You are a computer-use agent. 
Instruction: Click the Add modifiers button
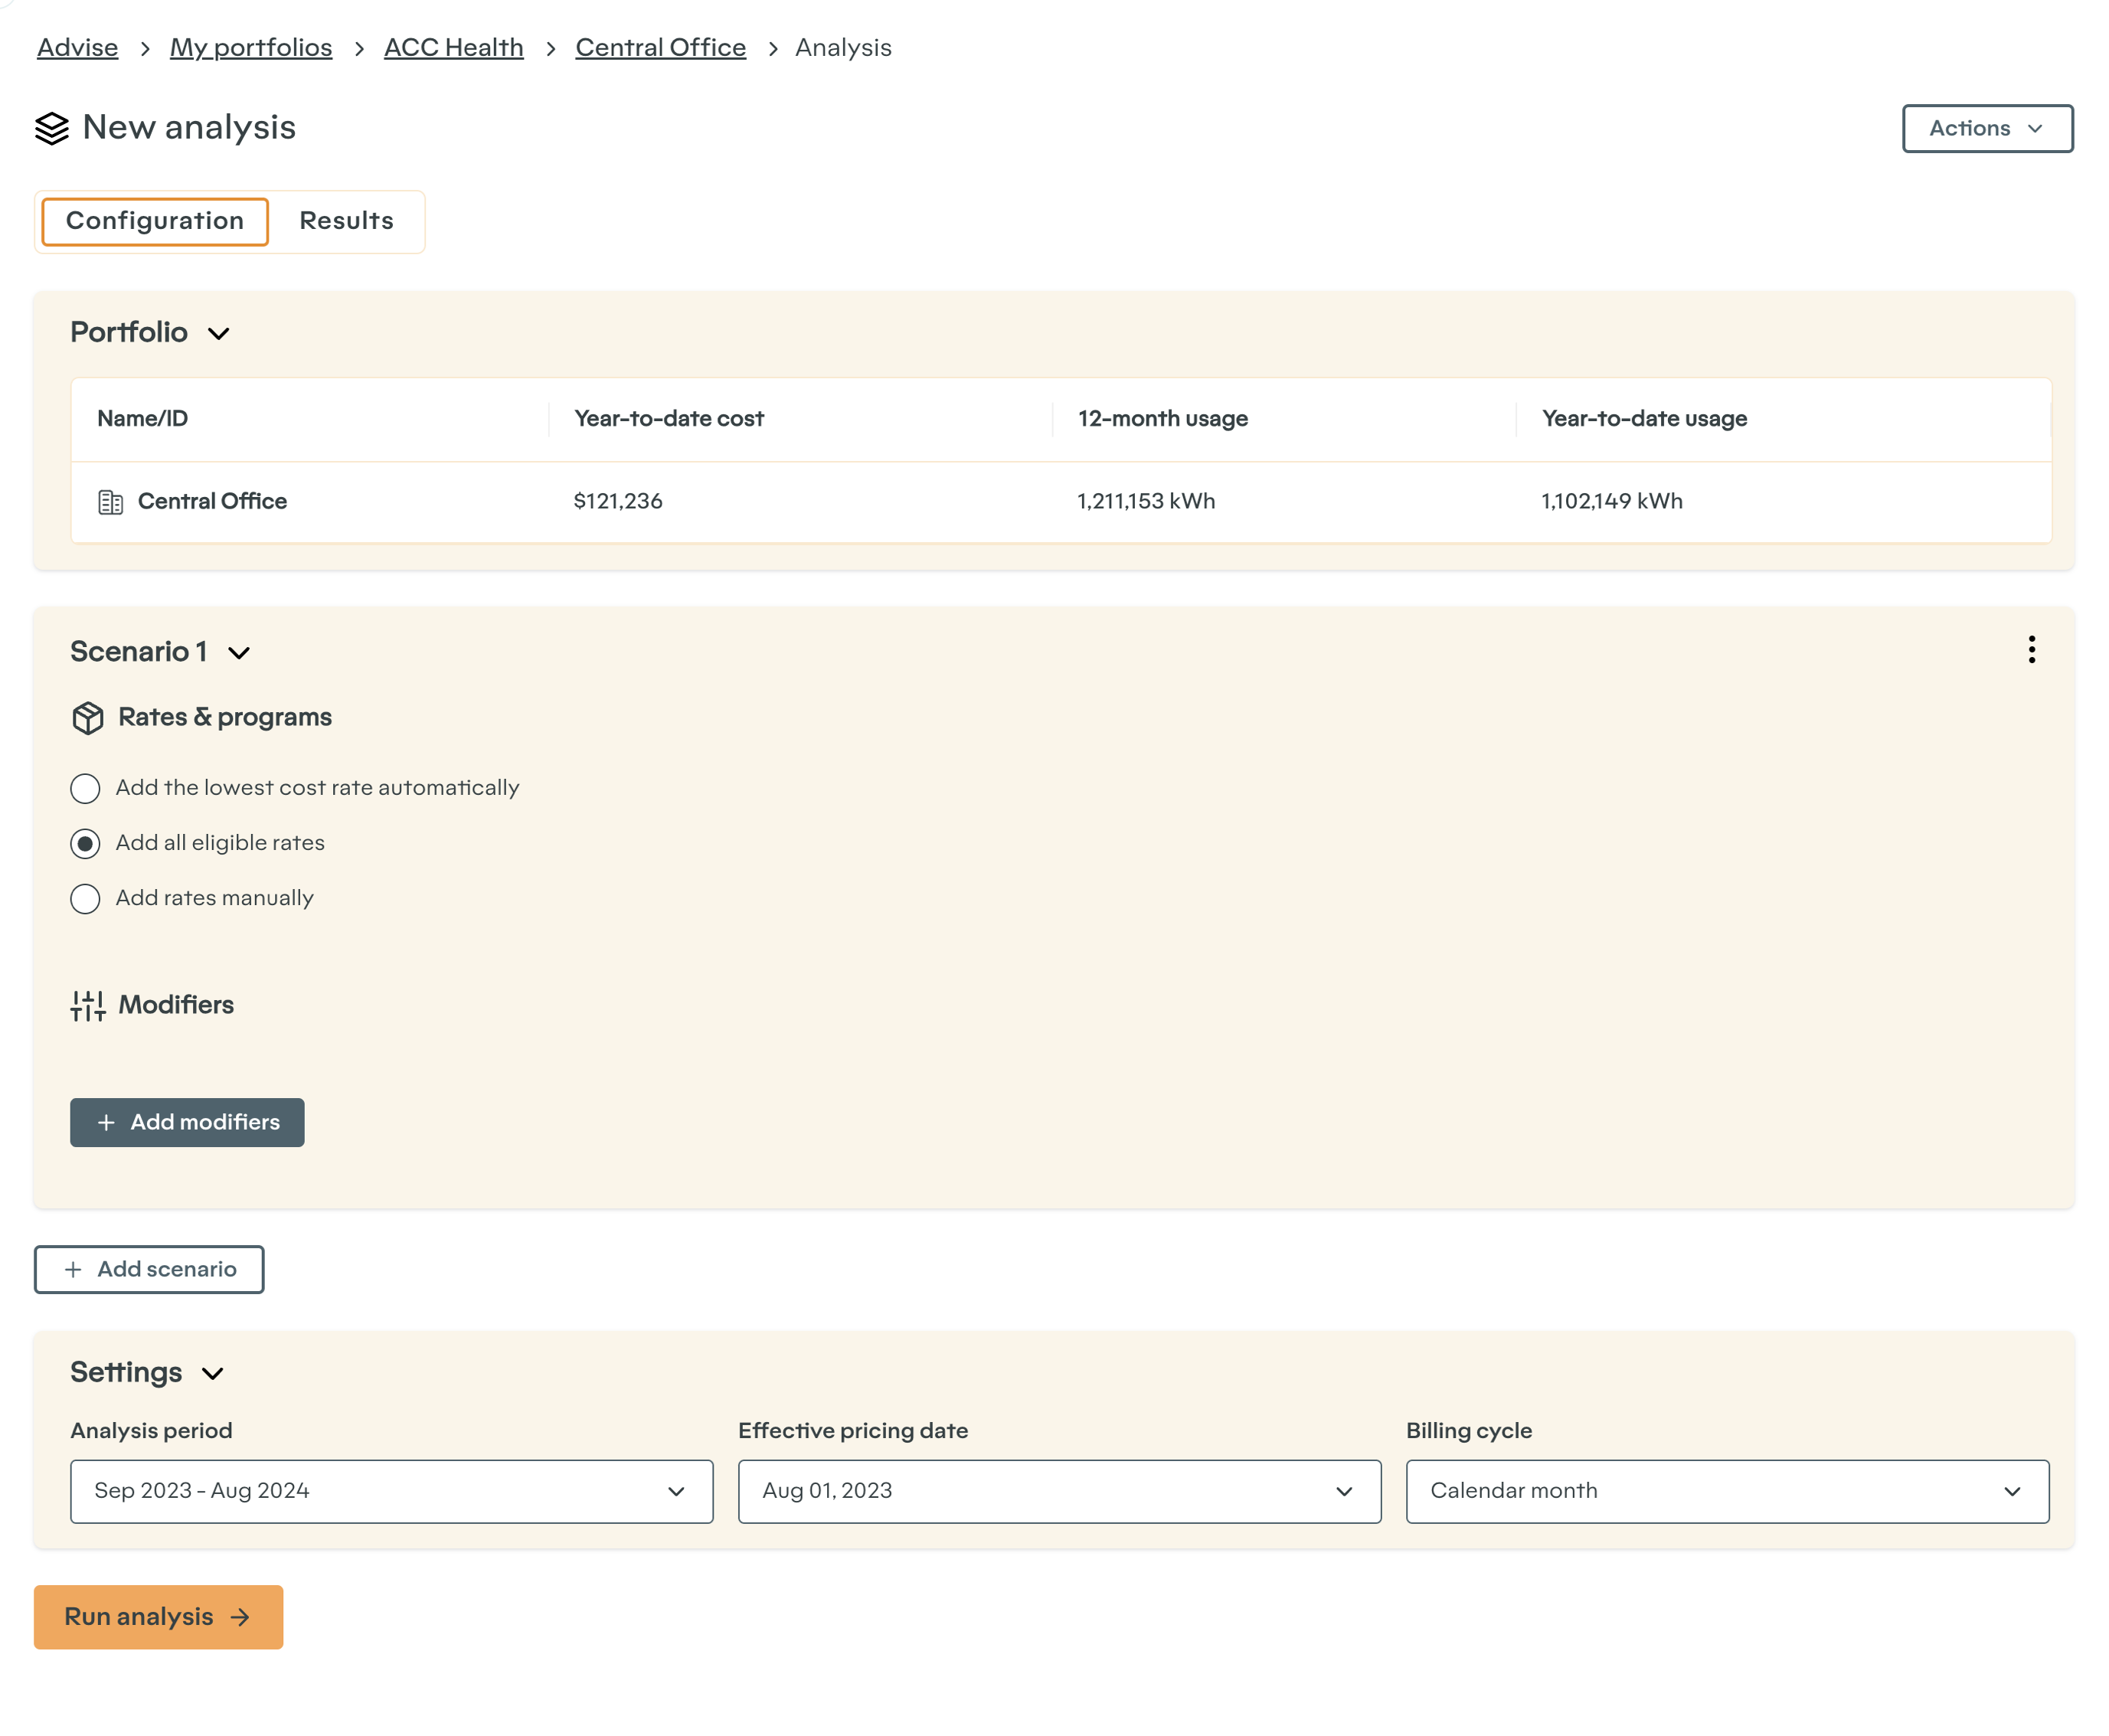tap(187, 1122)
